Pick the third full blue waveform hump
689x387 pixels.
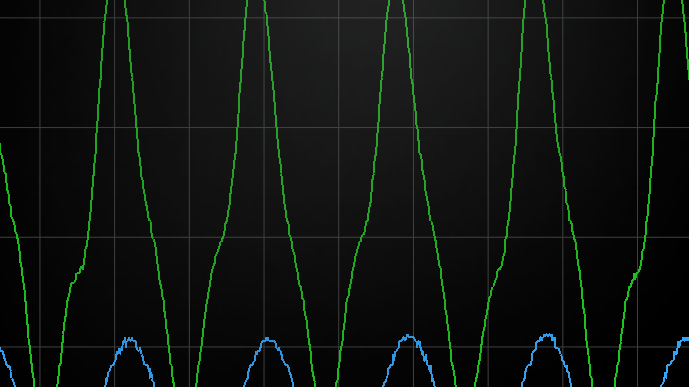(x=409, y=361)
